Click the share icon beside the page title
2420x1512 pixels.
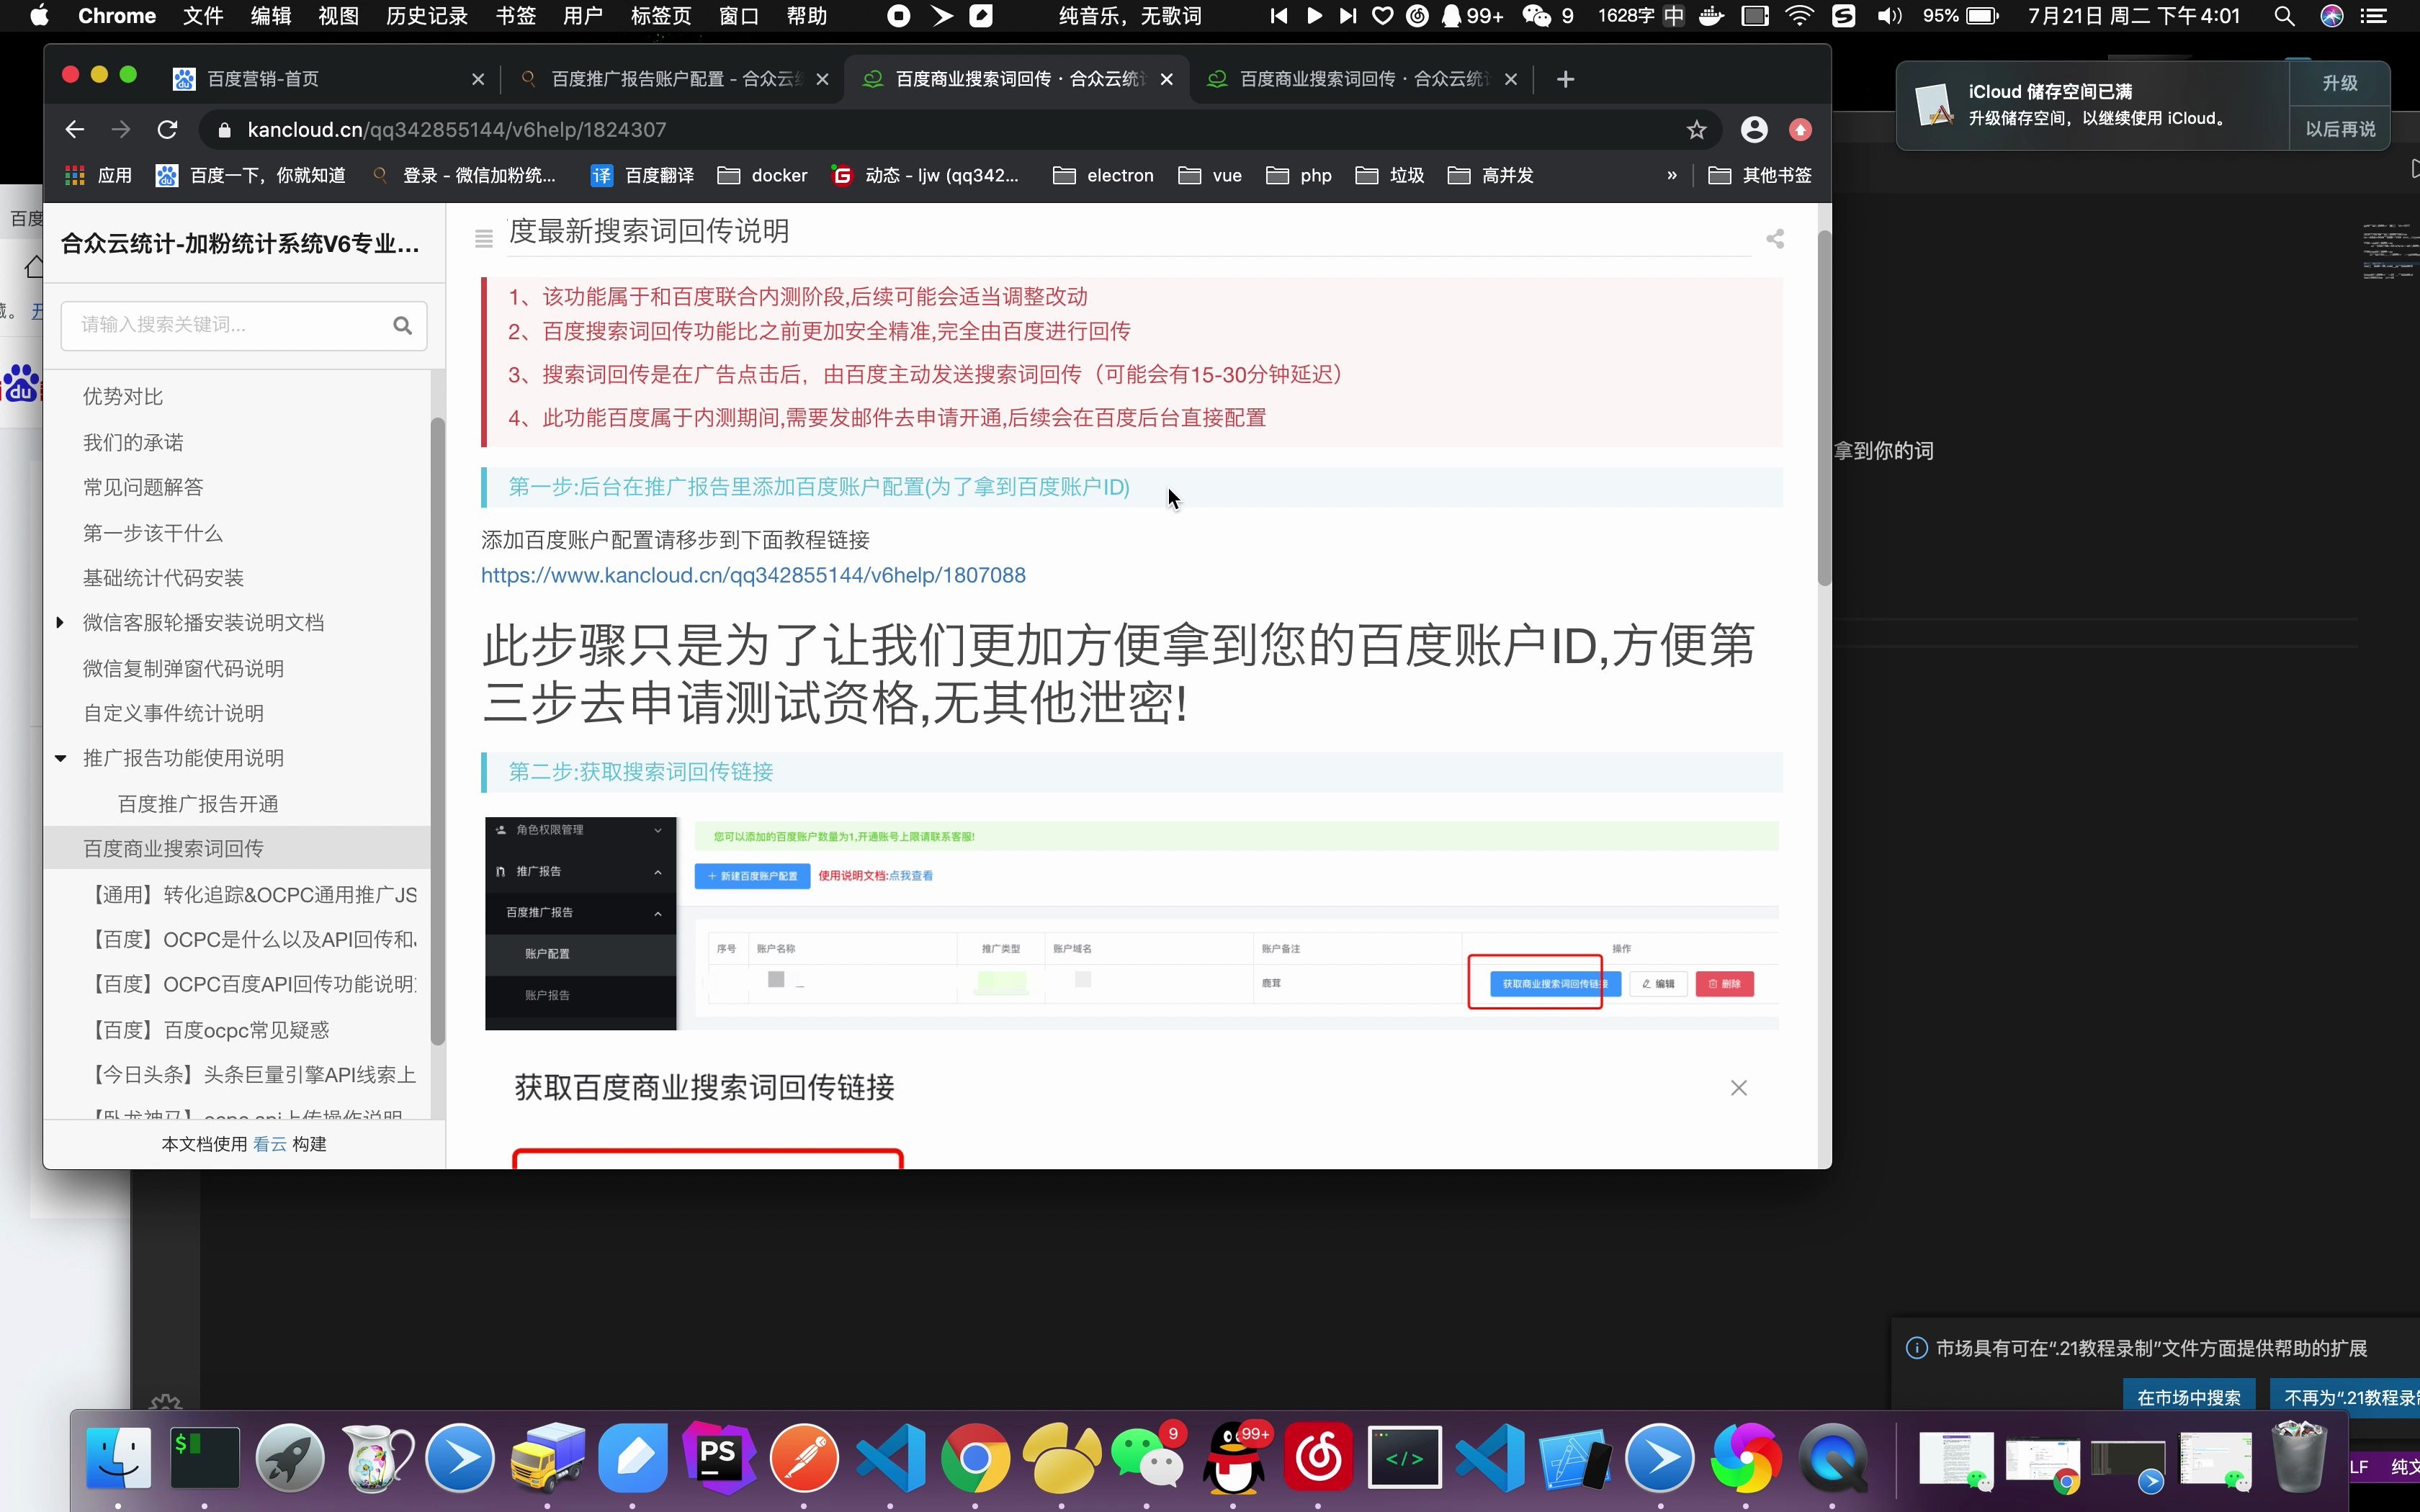[x=1775, y=238]
